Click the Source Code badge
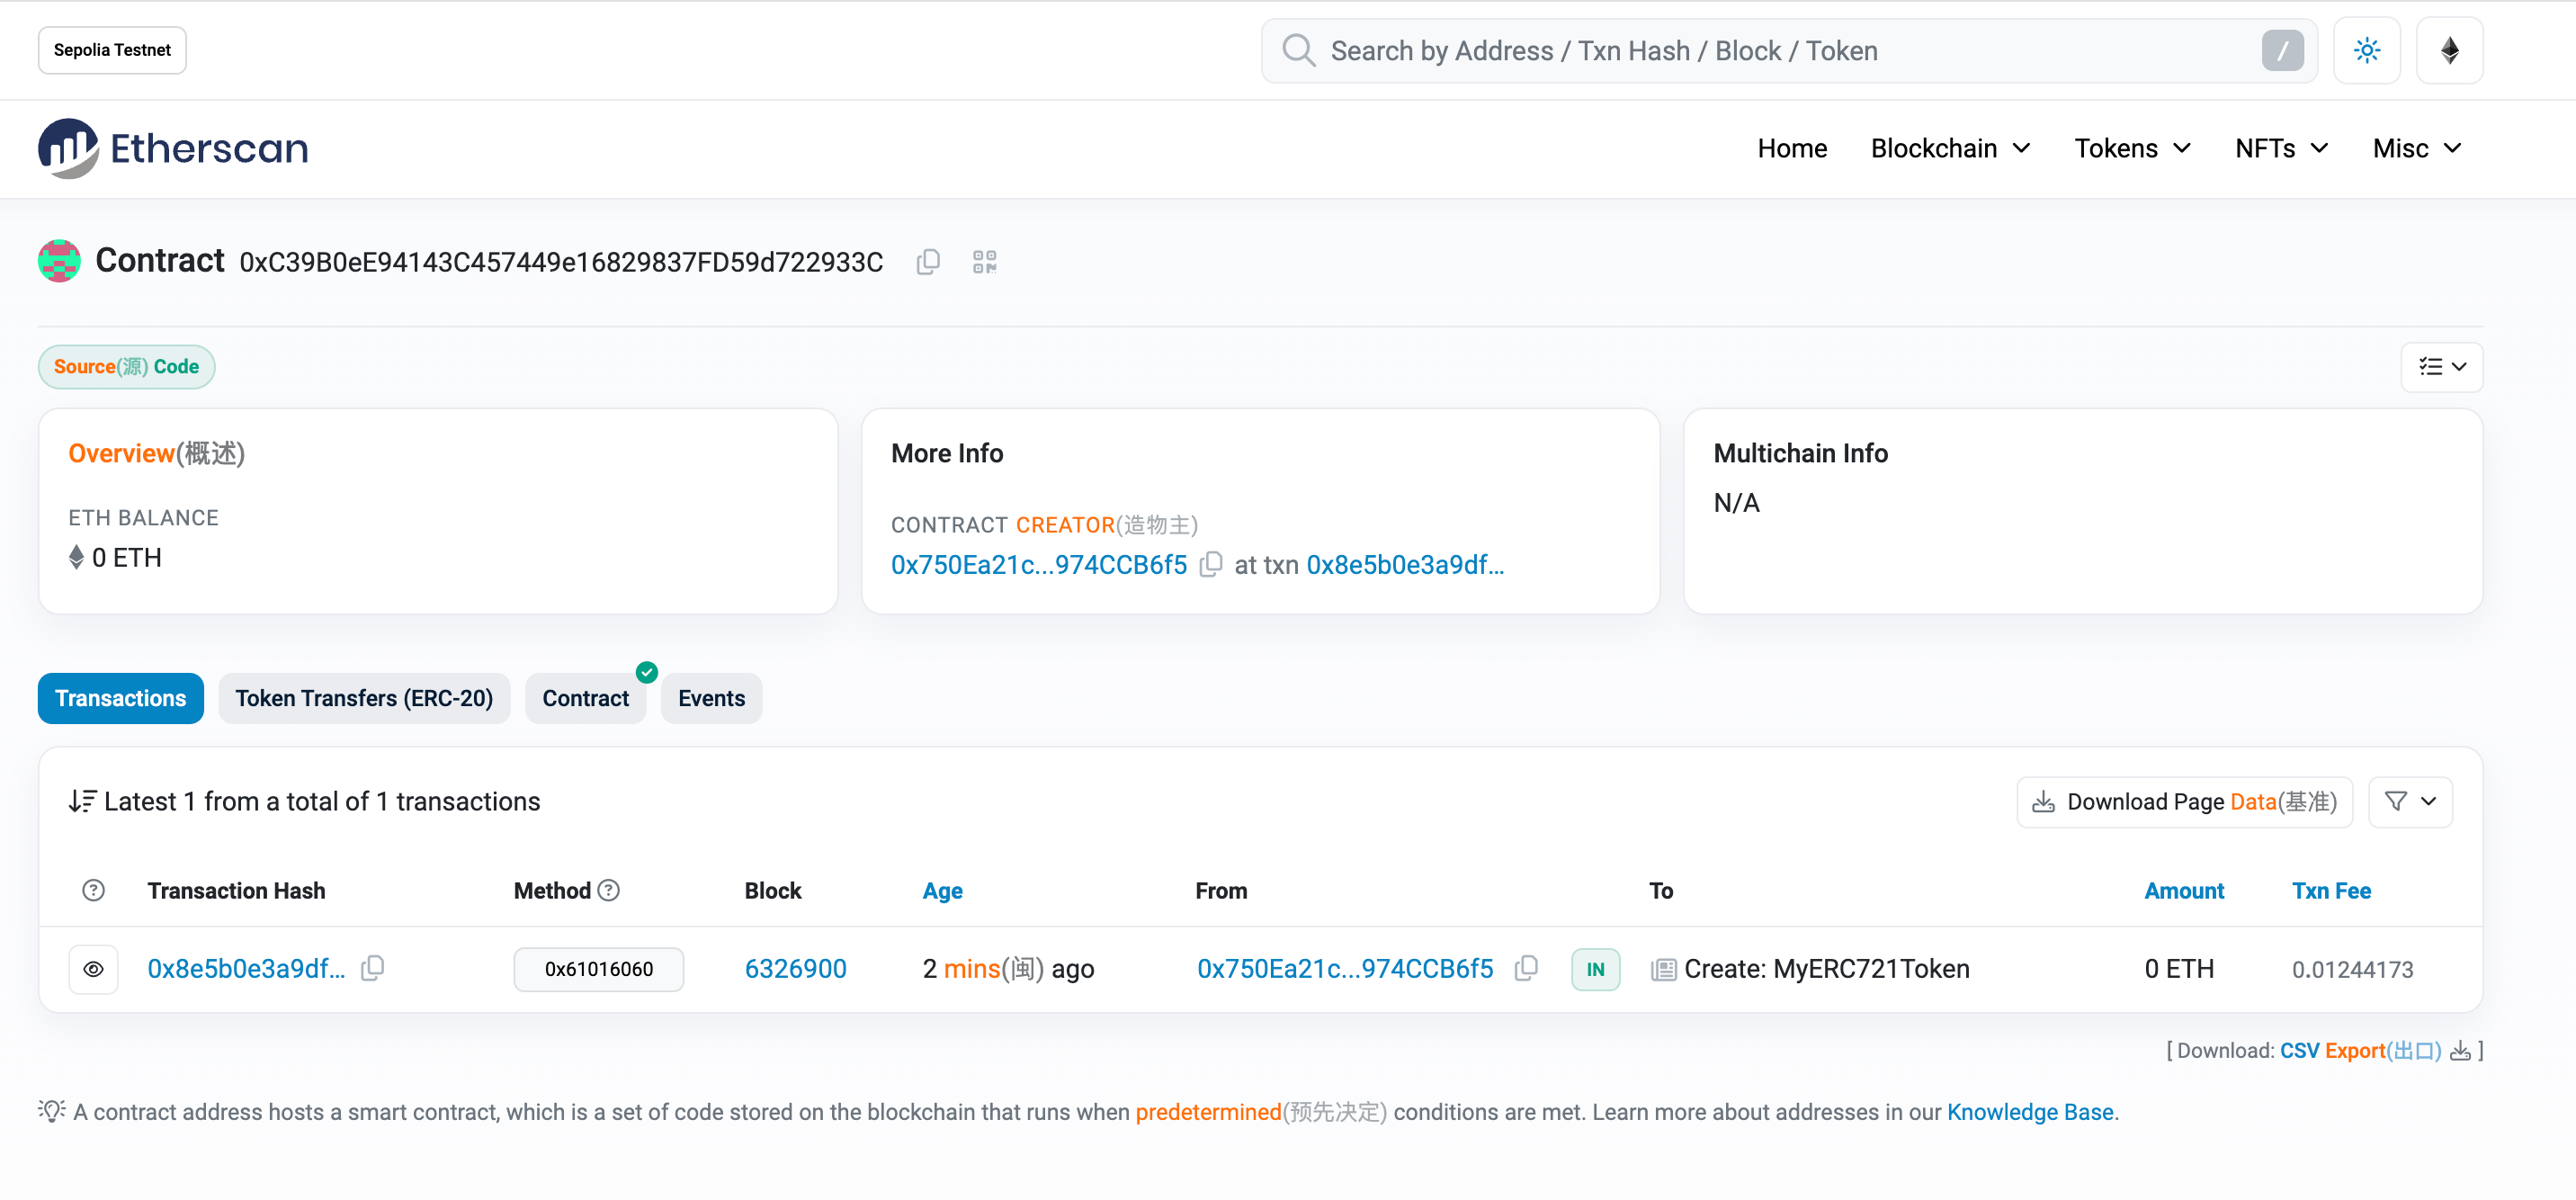 [126, 367]
